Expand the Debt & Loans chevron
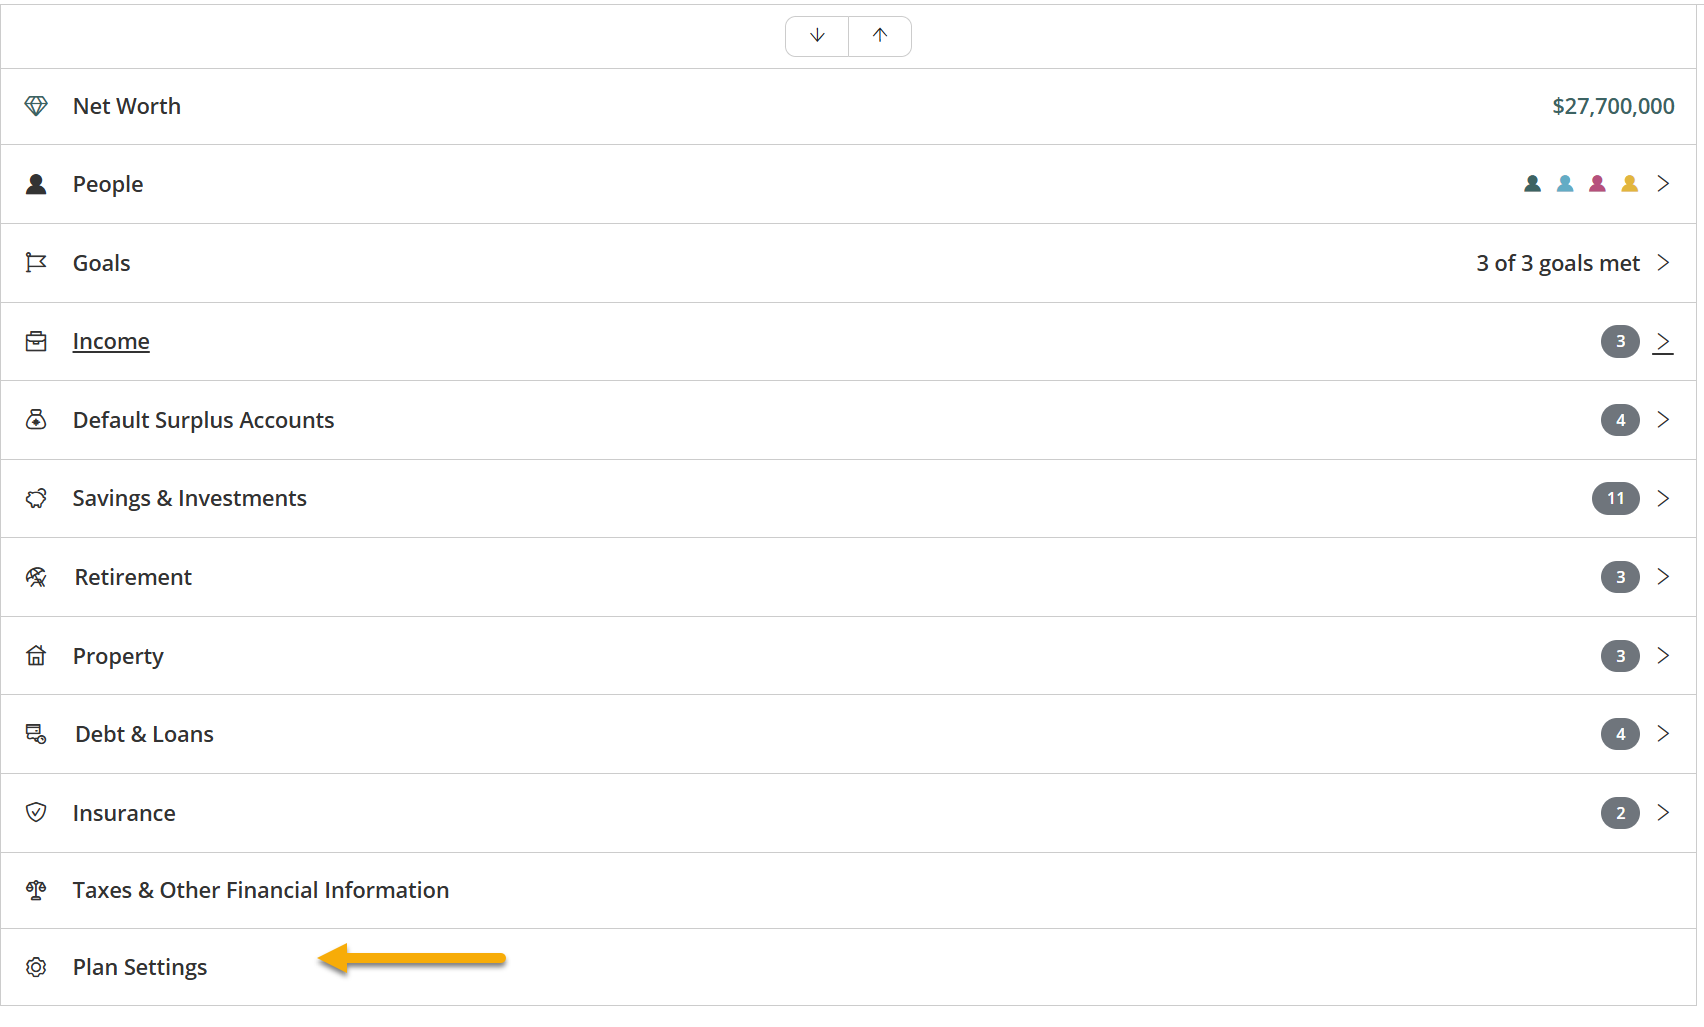Screen dimensions: 1704x1027 pyautogui.click(x=1663, y=733)
